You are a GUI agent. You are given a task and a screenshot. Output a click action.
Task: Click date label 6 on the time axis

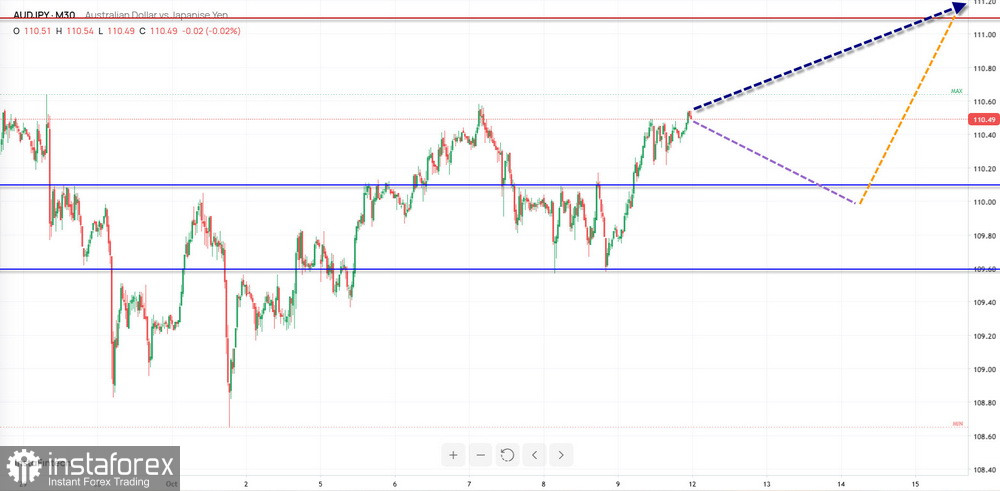(395, 484)
